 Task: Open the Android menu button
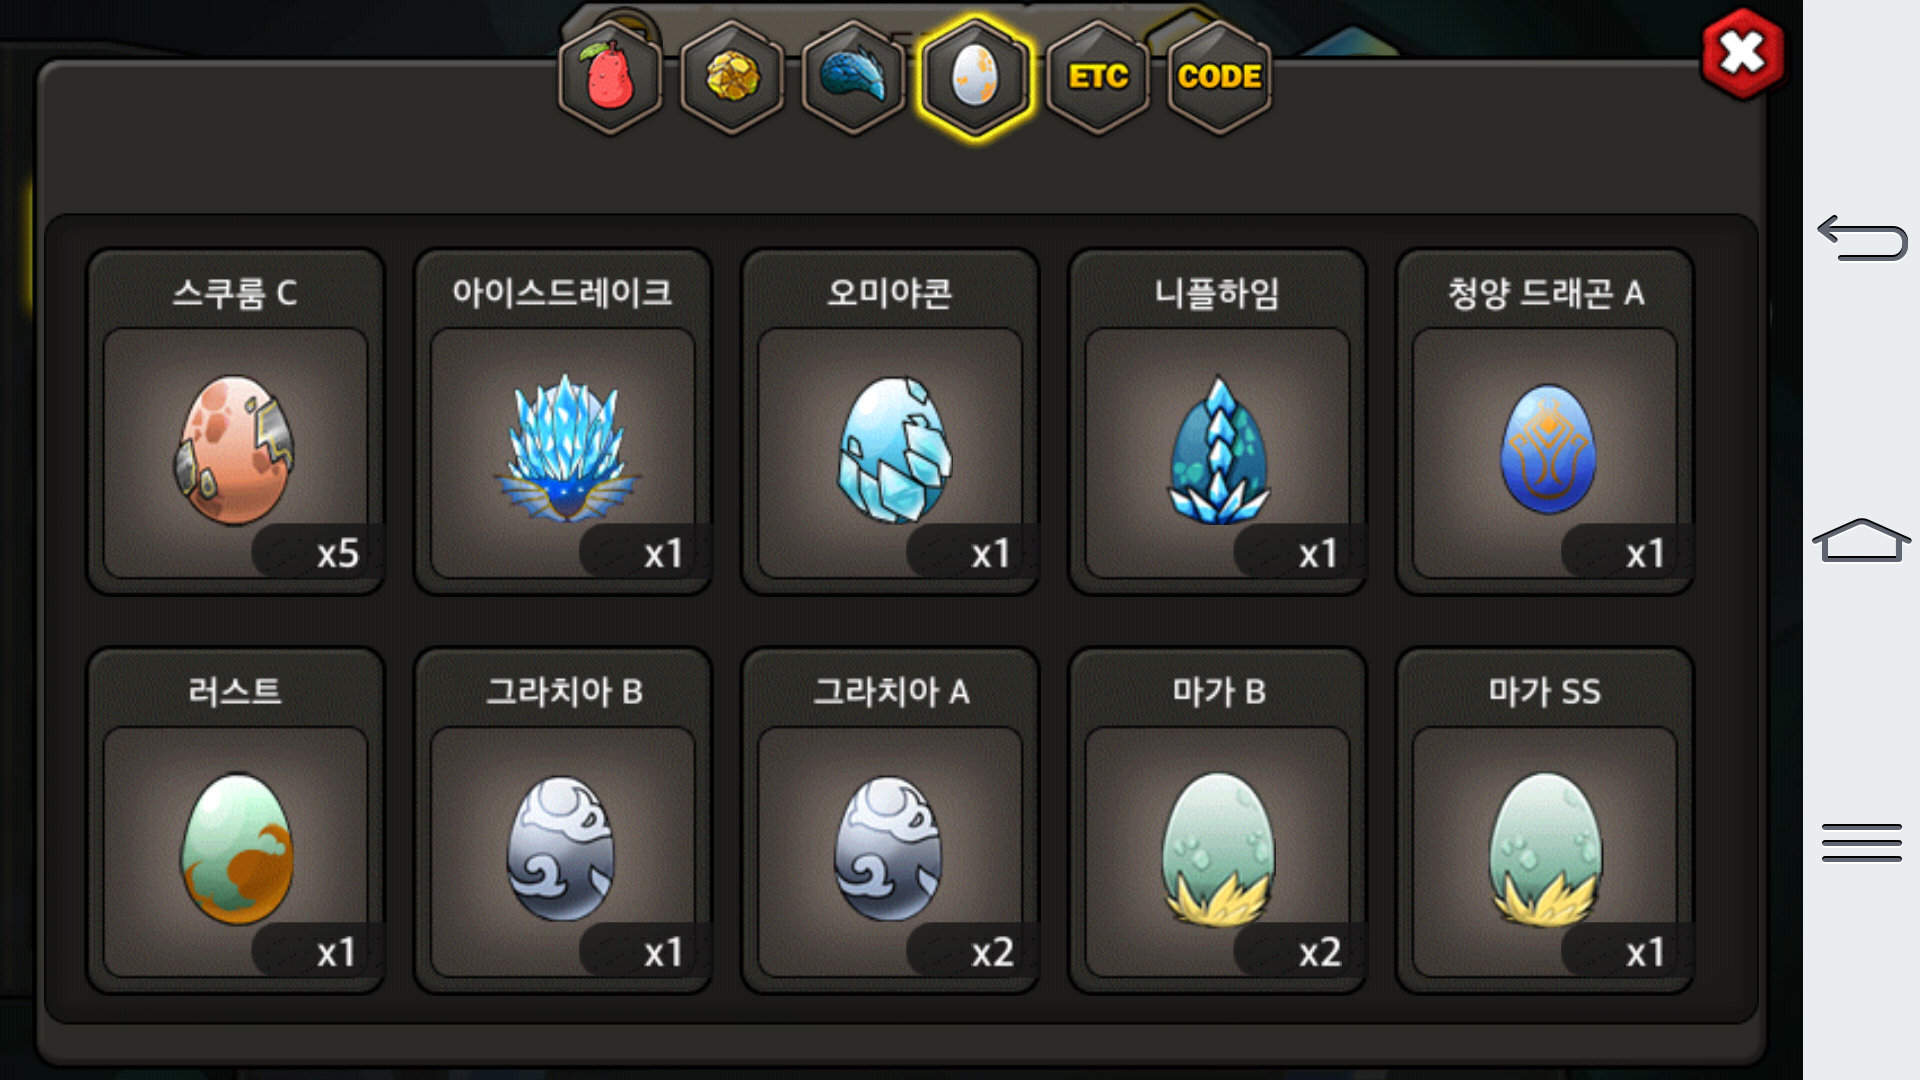1861,842
